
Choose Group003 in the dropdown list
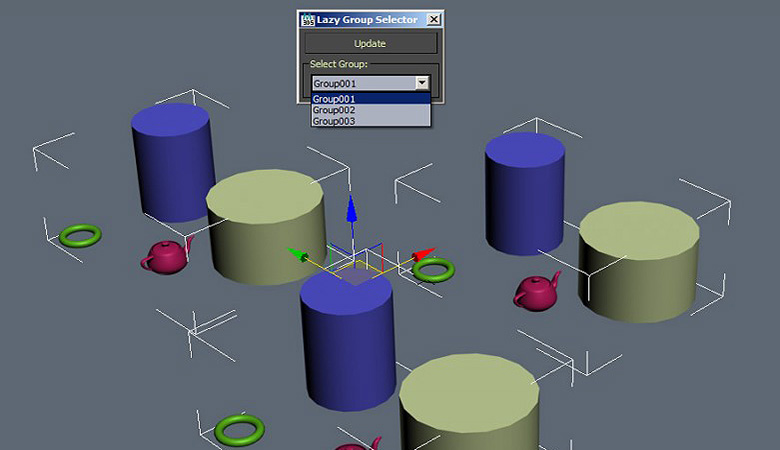[371, 121]
